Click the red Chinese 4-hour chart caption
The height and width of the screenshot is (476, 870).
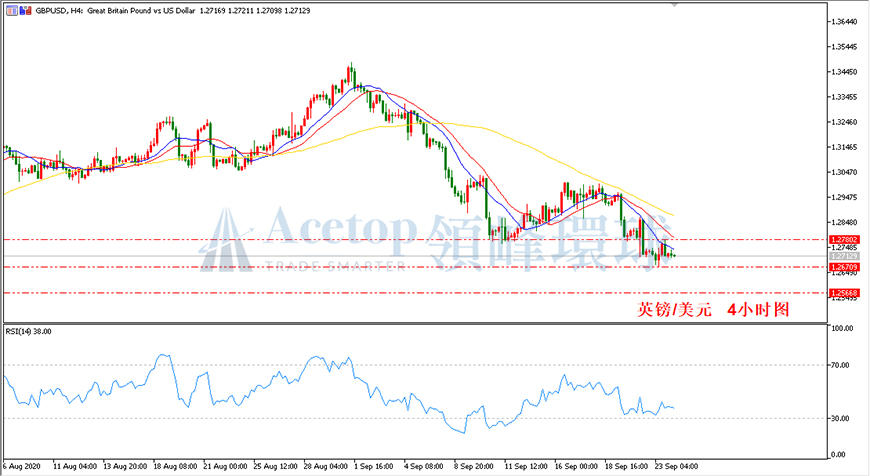[x=713, y=310]
